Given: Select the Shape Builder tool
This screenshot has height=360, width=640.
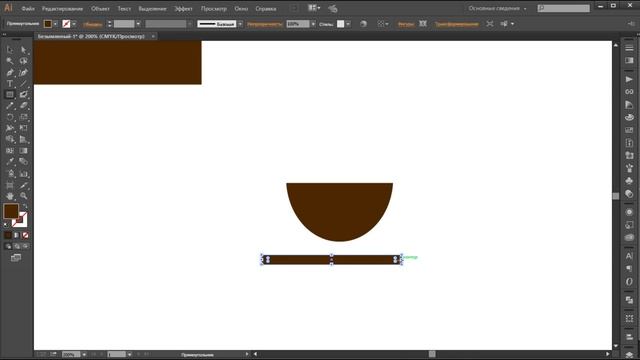Looking at the screenshot, I should click(x=10, y=139).
